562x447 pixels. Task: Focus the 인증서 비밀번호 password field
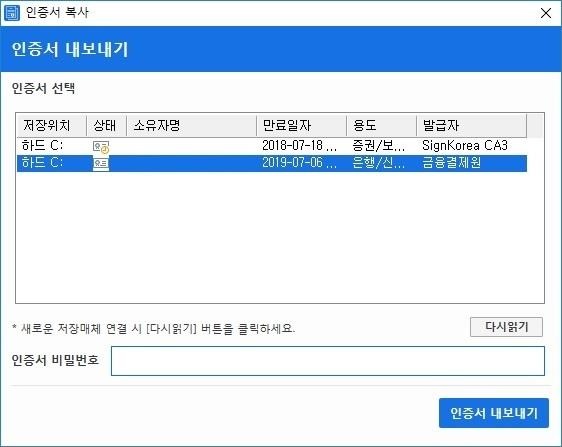pos(328,361)
